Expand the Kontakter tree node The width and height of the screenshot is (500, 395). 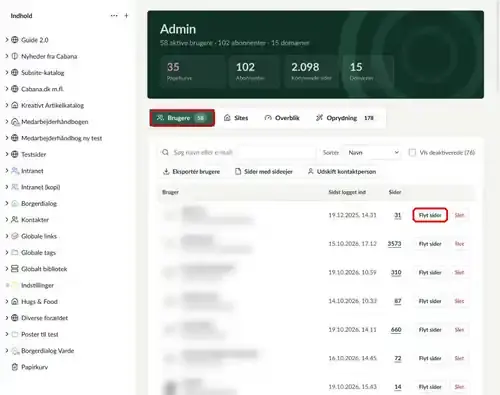7,219
